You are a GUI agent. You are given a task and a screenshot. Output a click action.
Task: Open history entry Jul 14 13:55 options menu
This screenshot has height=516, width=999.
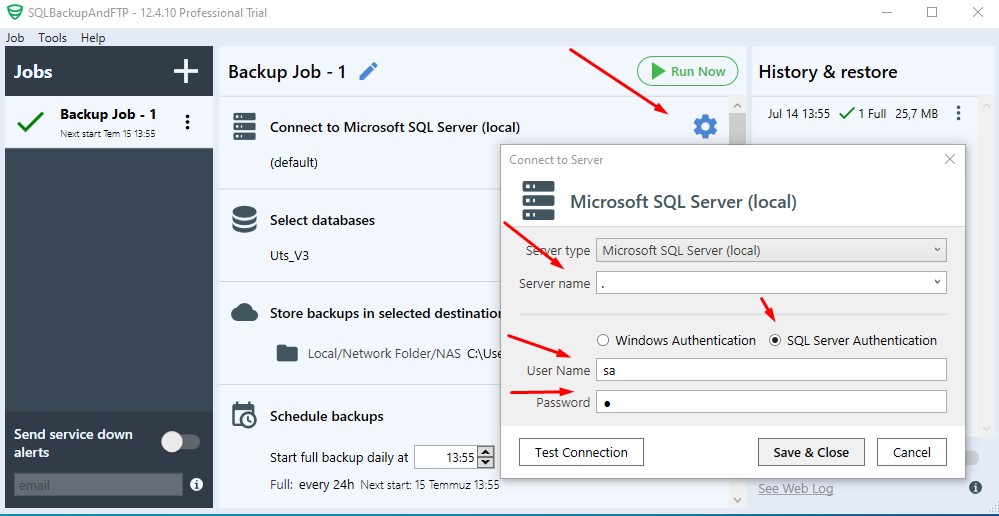[x=958, y=113]
